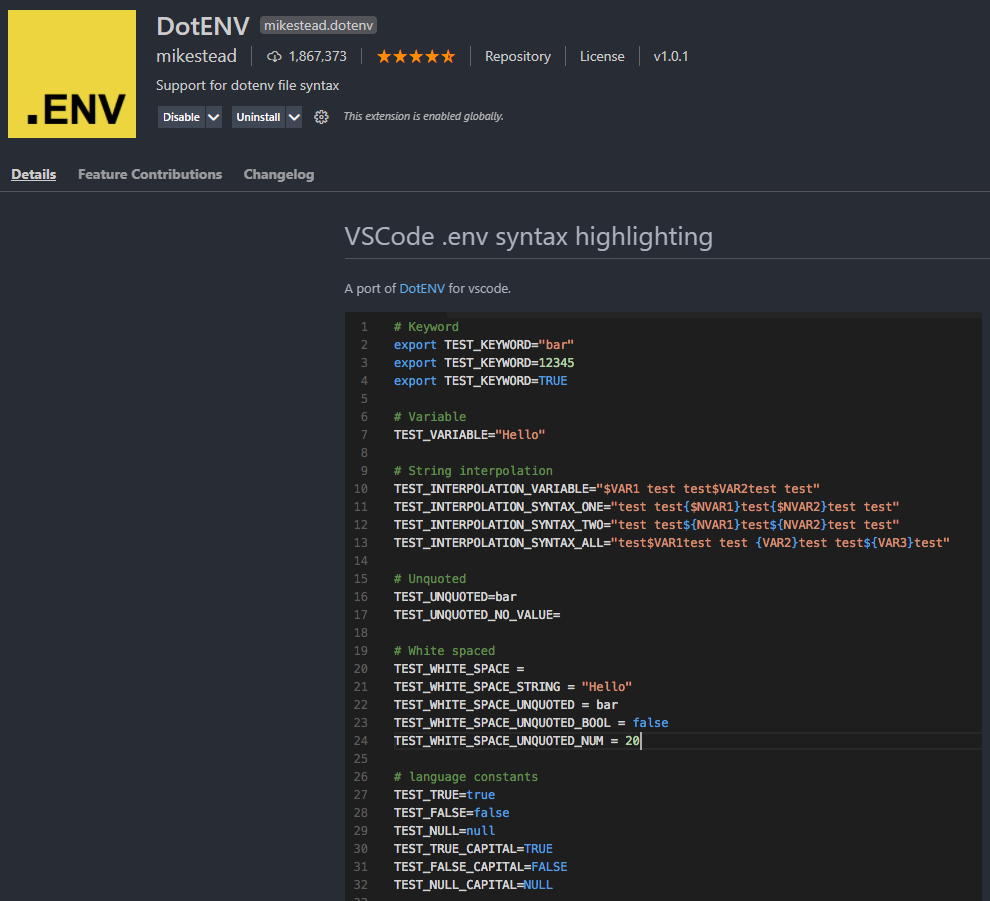Viewport: 990px width, 901px height.
Task: Switch to the Details tab
Action: tap(33, 174)
